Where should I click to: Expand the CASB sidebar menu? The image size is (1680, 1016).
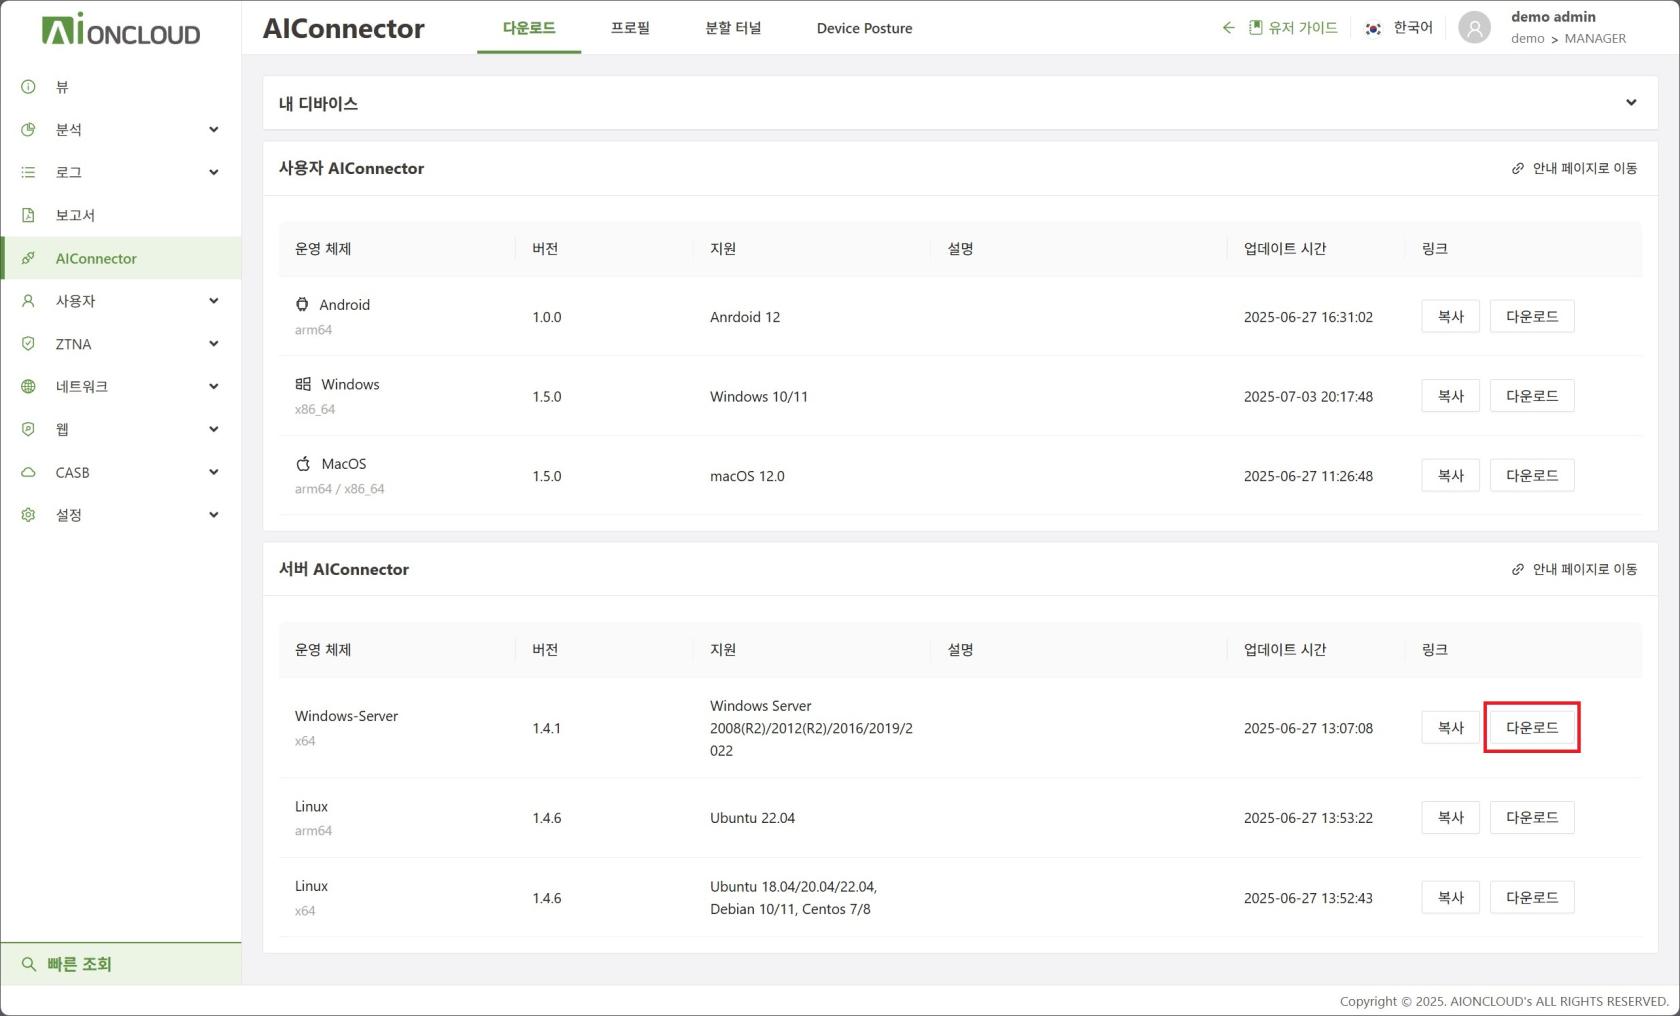coord(213,472)
